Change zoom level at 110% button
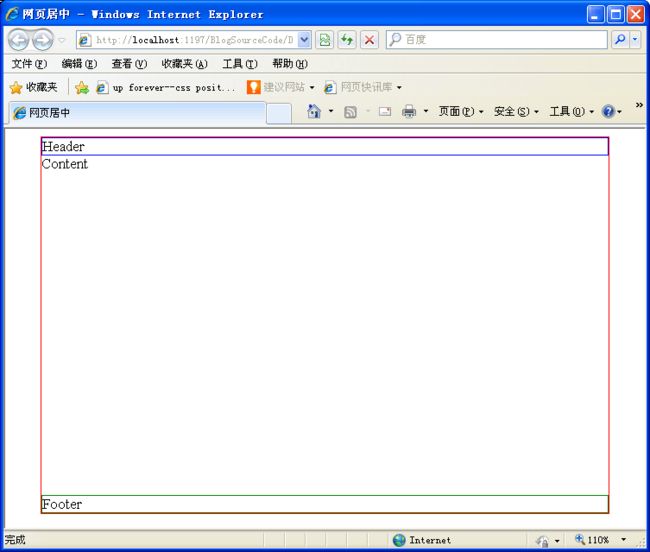This screenshot has width=650, height=552. point(592,540)
